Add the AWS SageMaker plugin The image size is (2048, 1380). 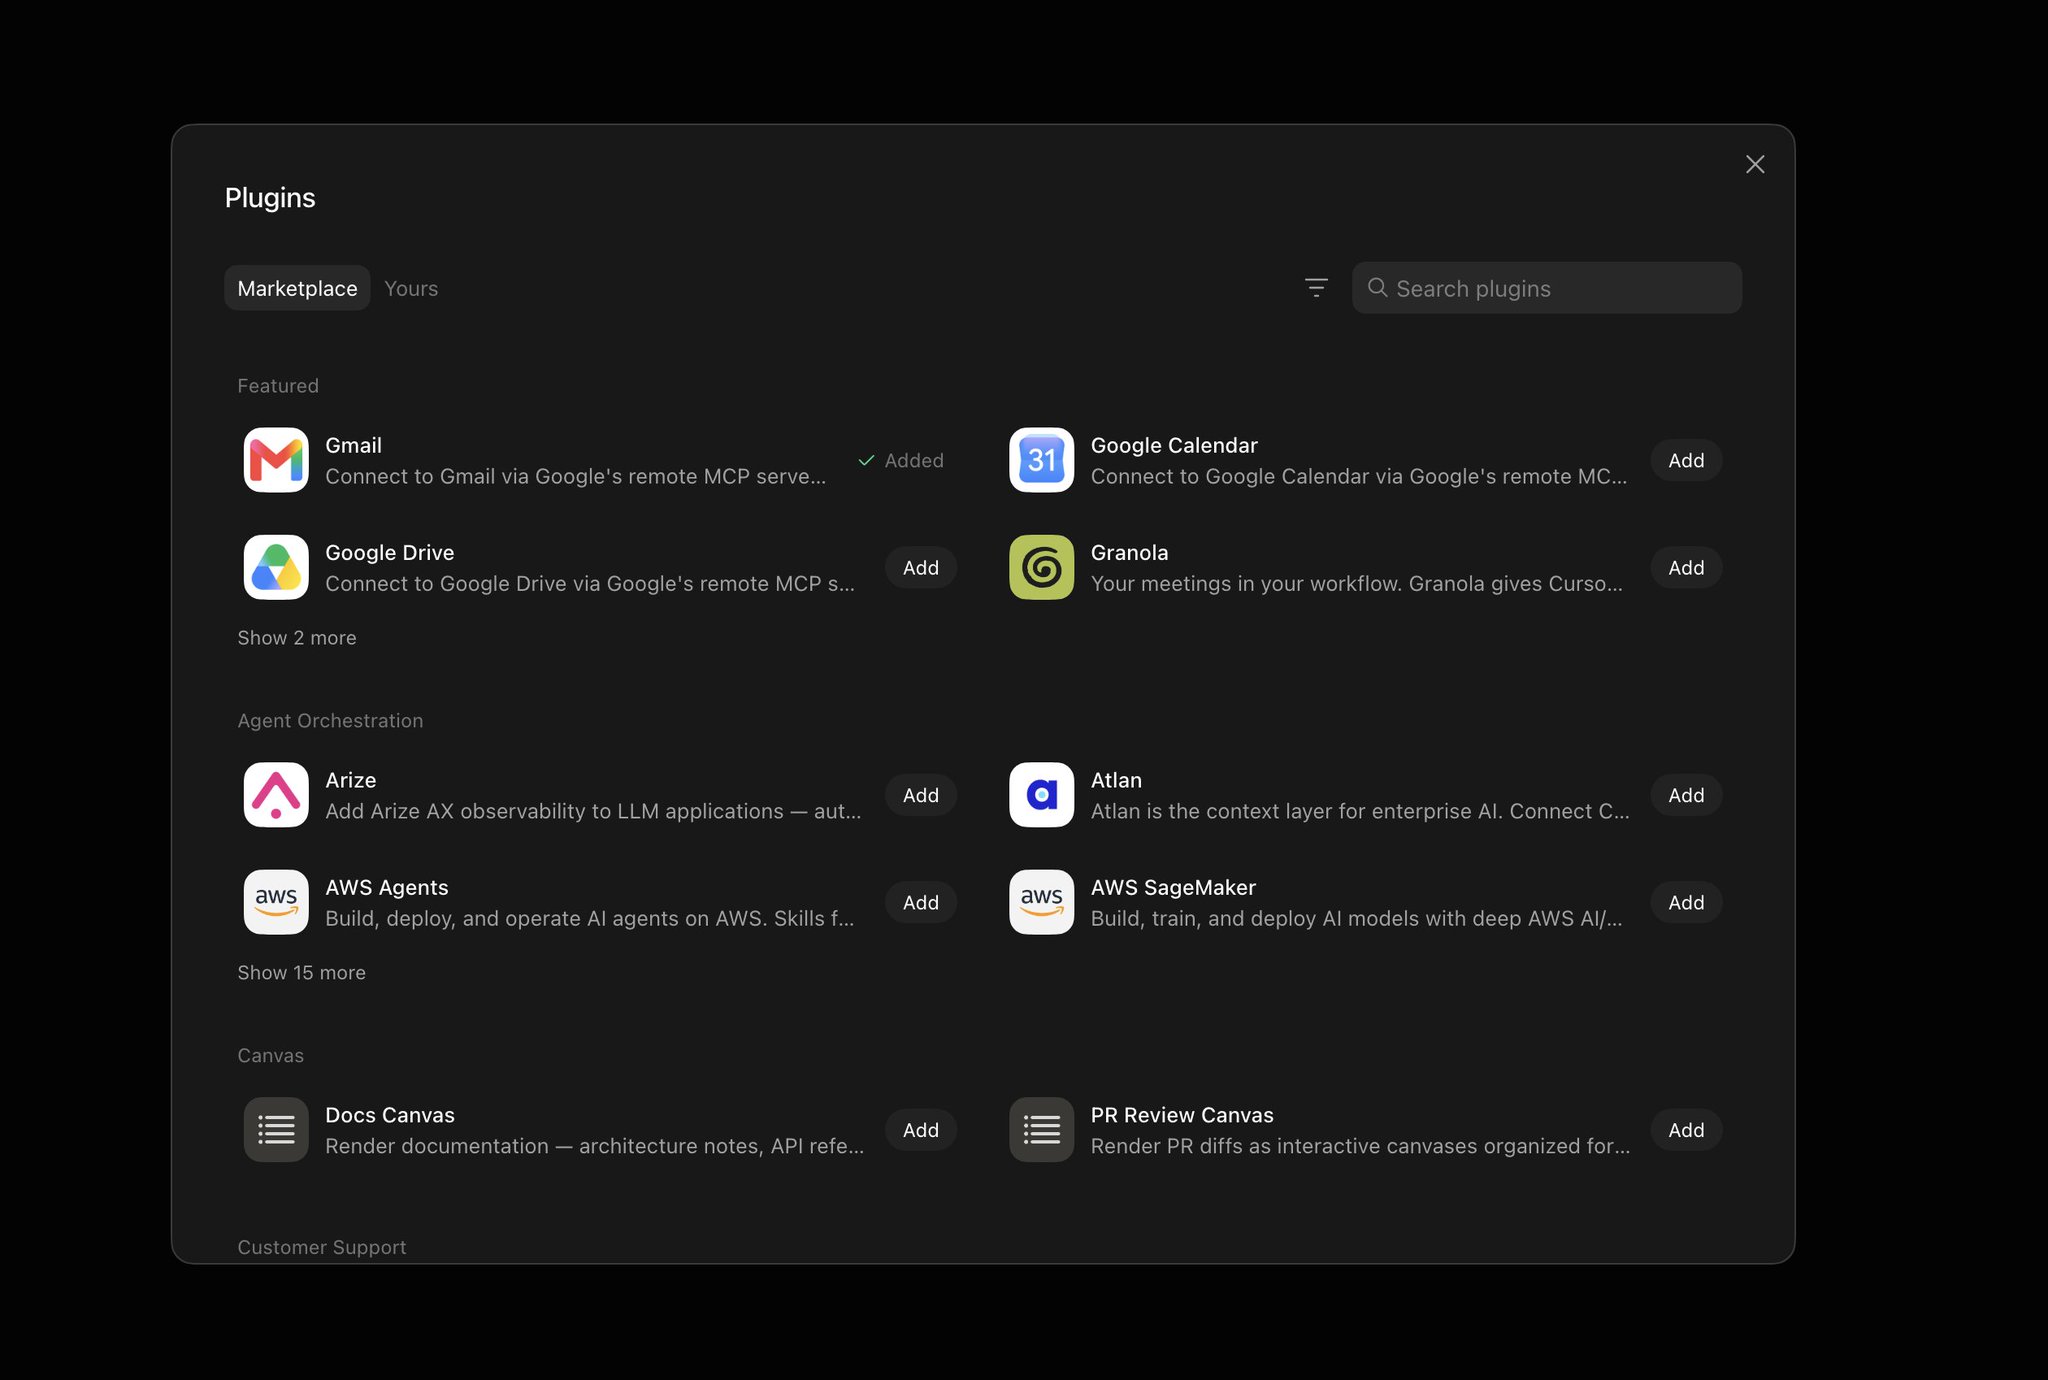[1686, 902]
